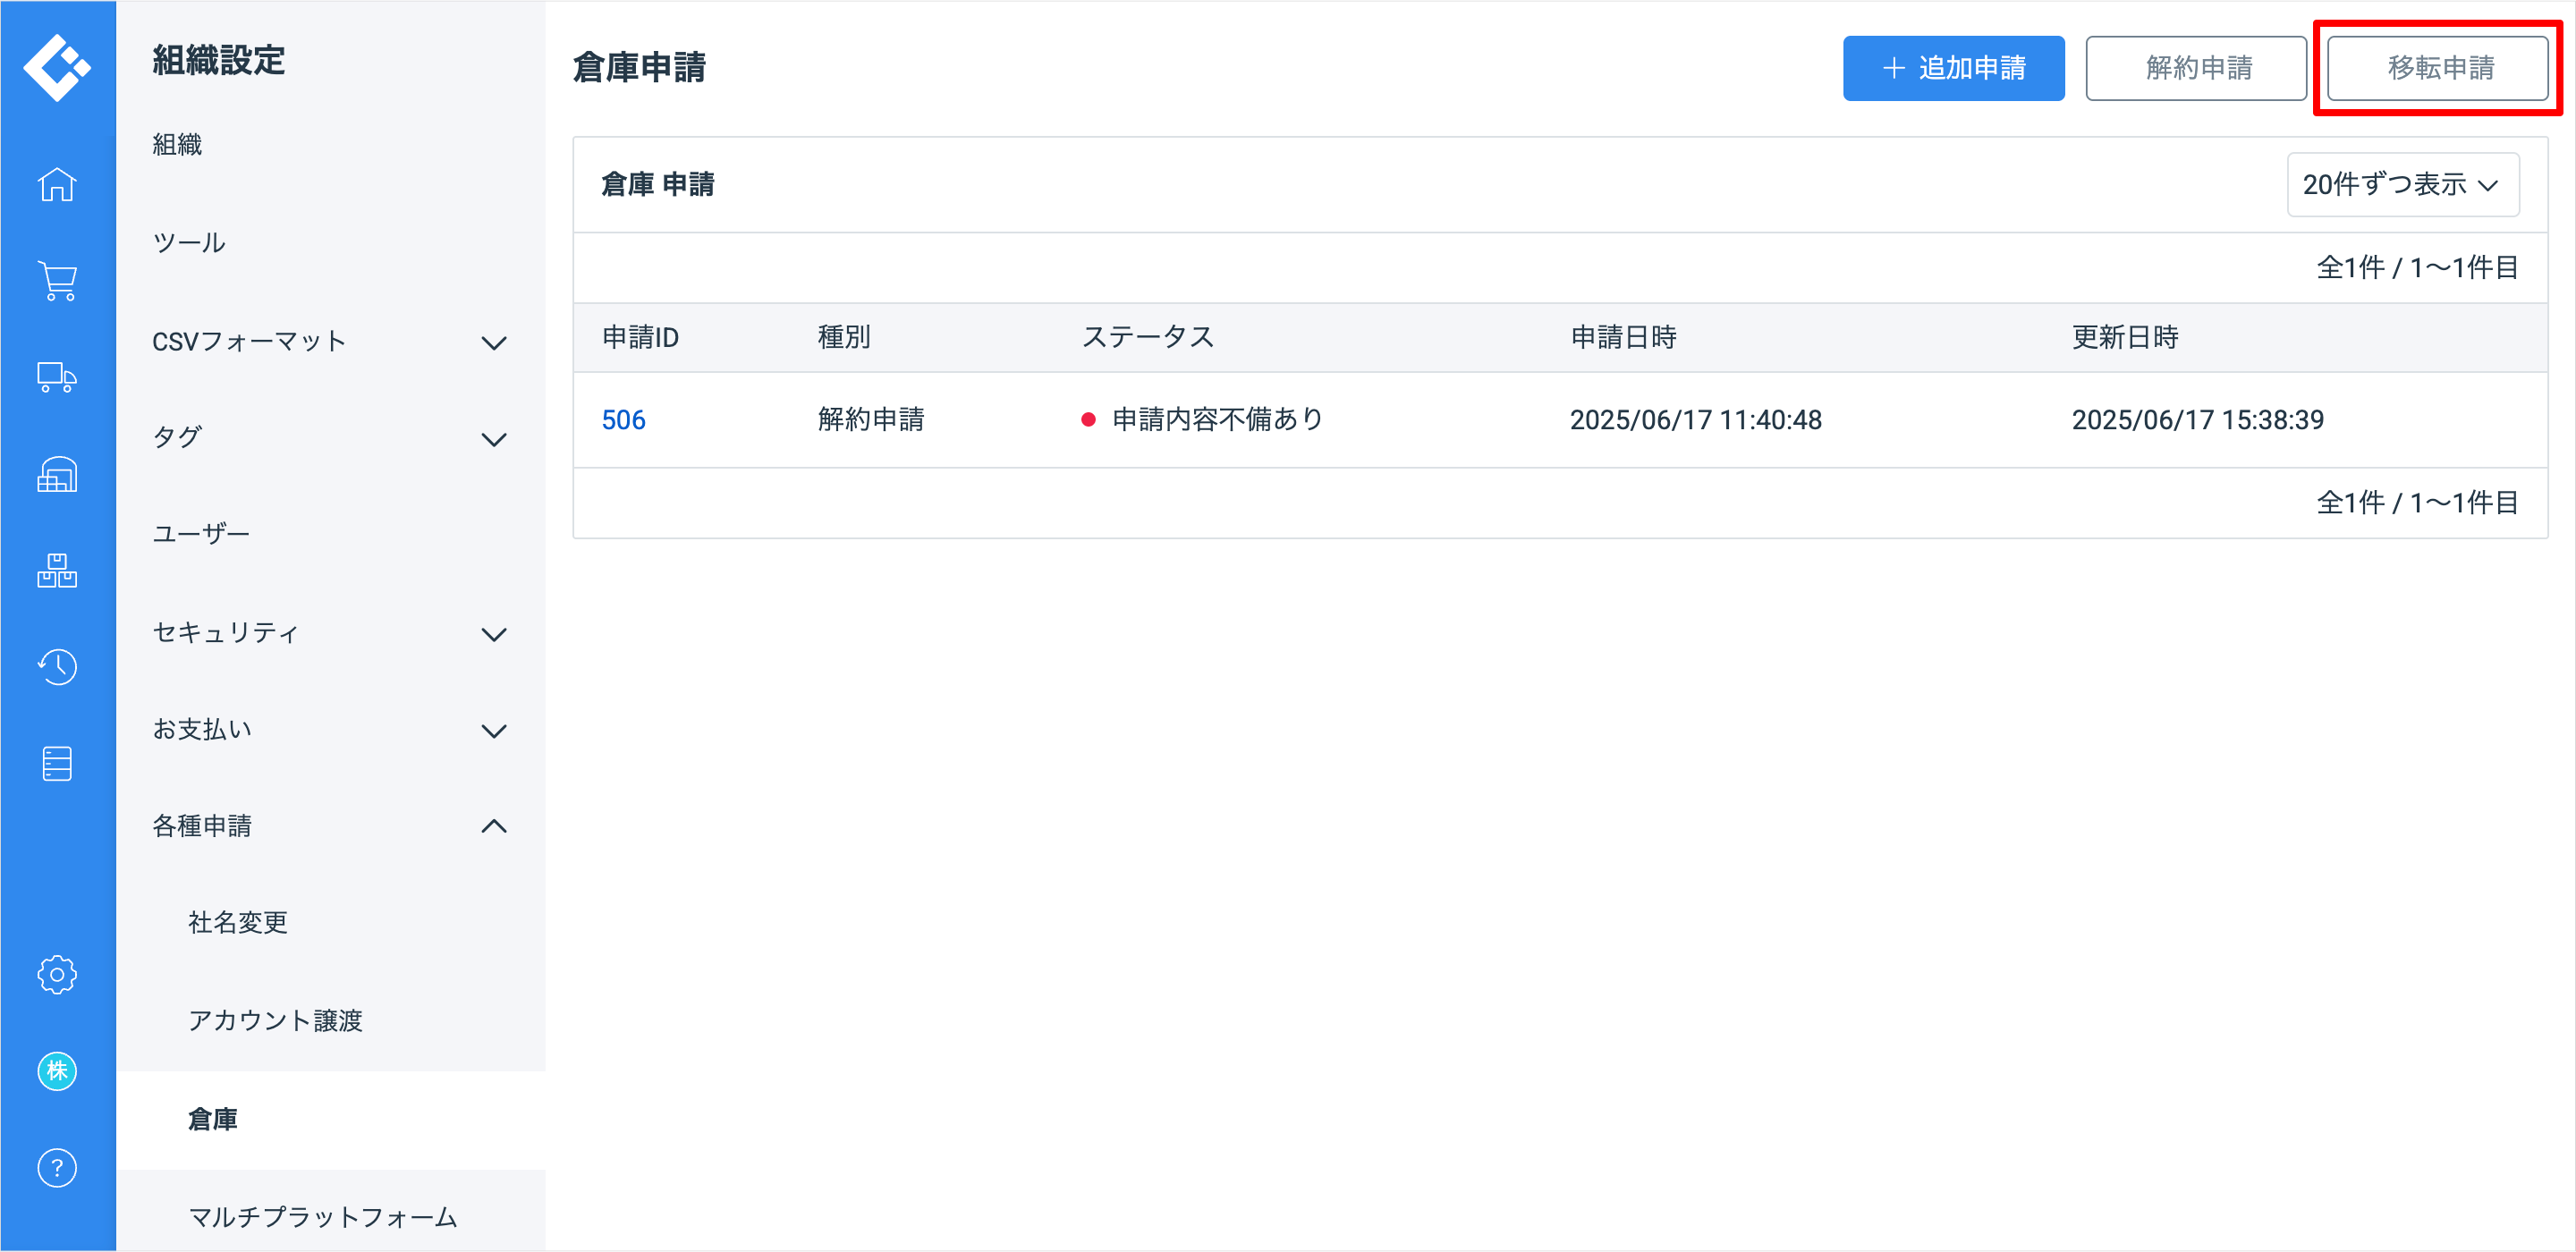Open the shopping cart icon

(x=57, y=281)
